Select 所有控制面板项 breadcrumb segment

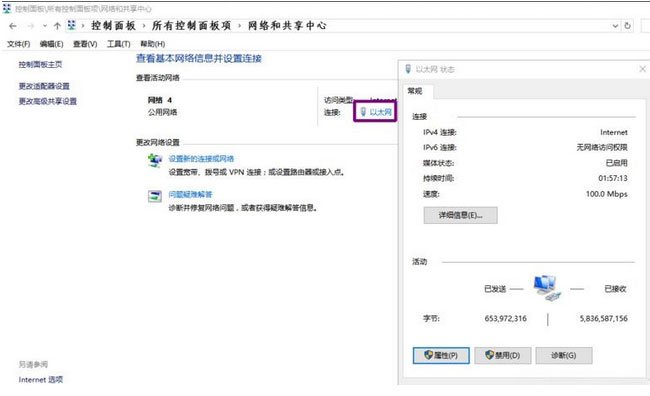click(192, 26)
